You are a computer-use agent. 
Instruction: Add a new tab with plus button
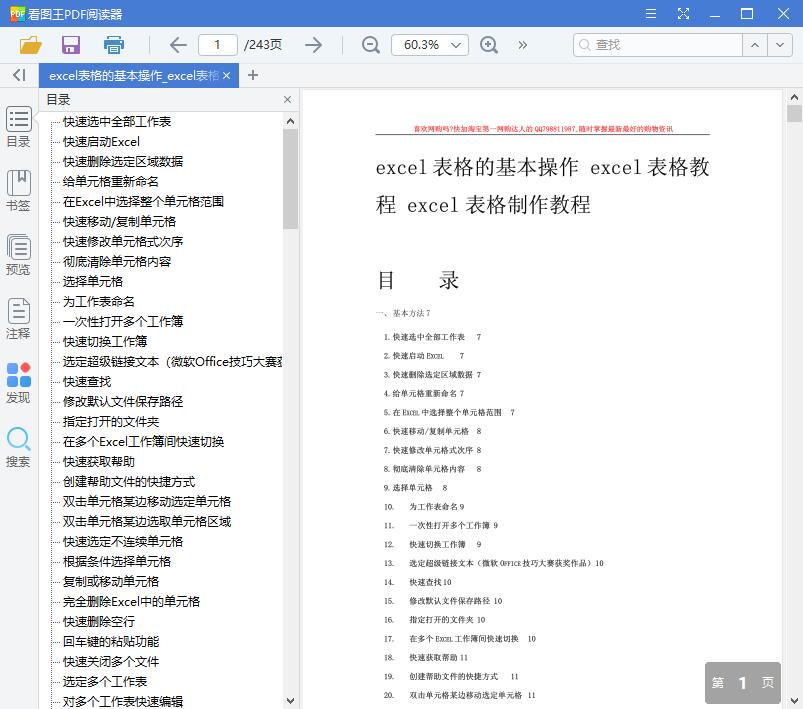pyautogui.click(x=252, y=75)
